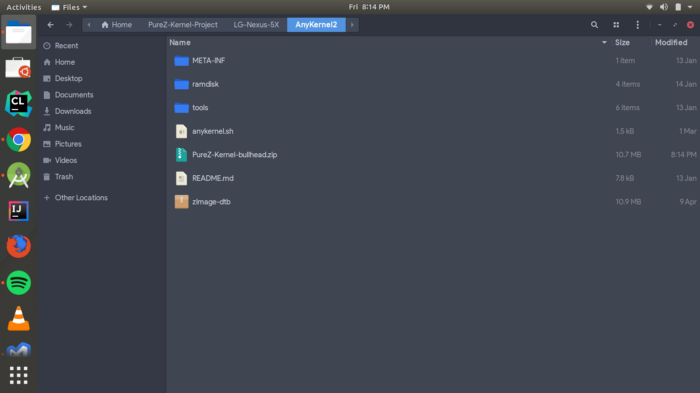This screenshot has height=393, width=700.
Task: Click the 10.7 MB size value
Action: tap(628, 155)
